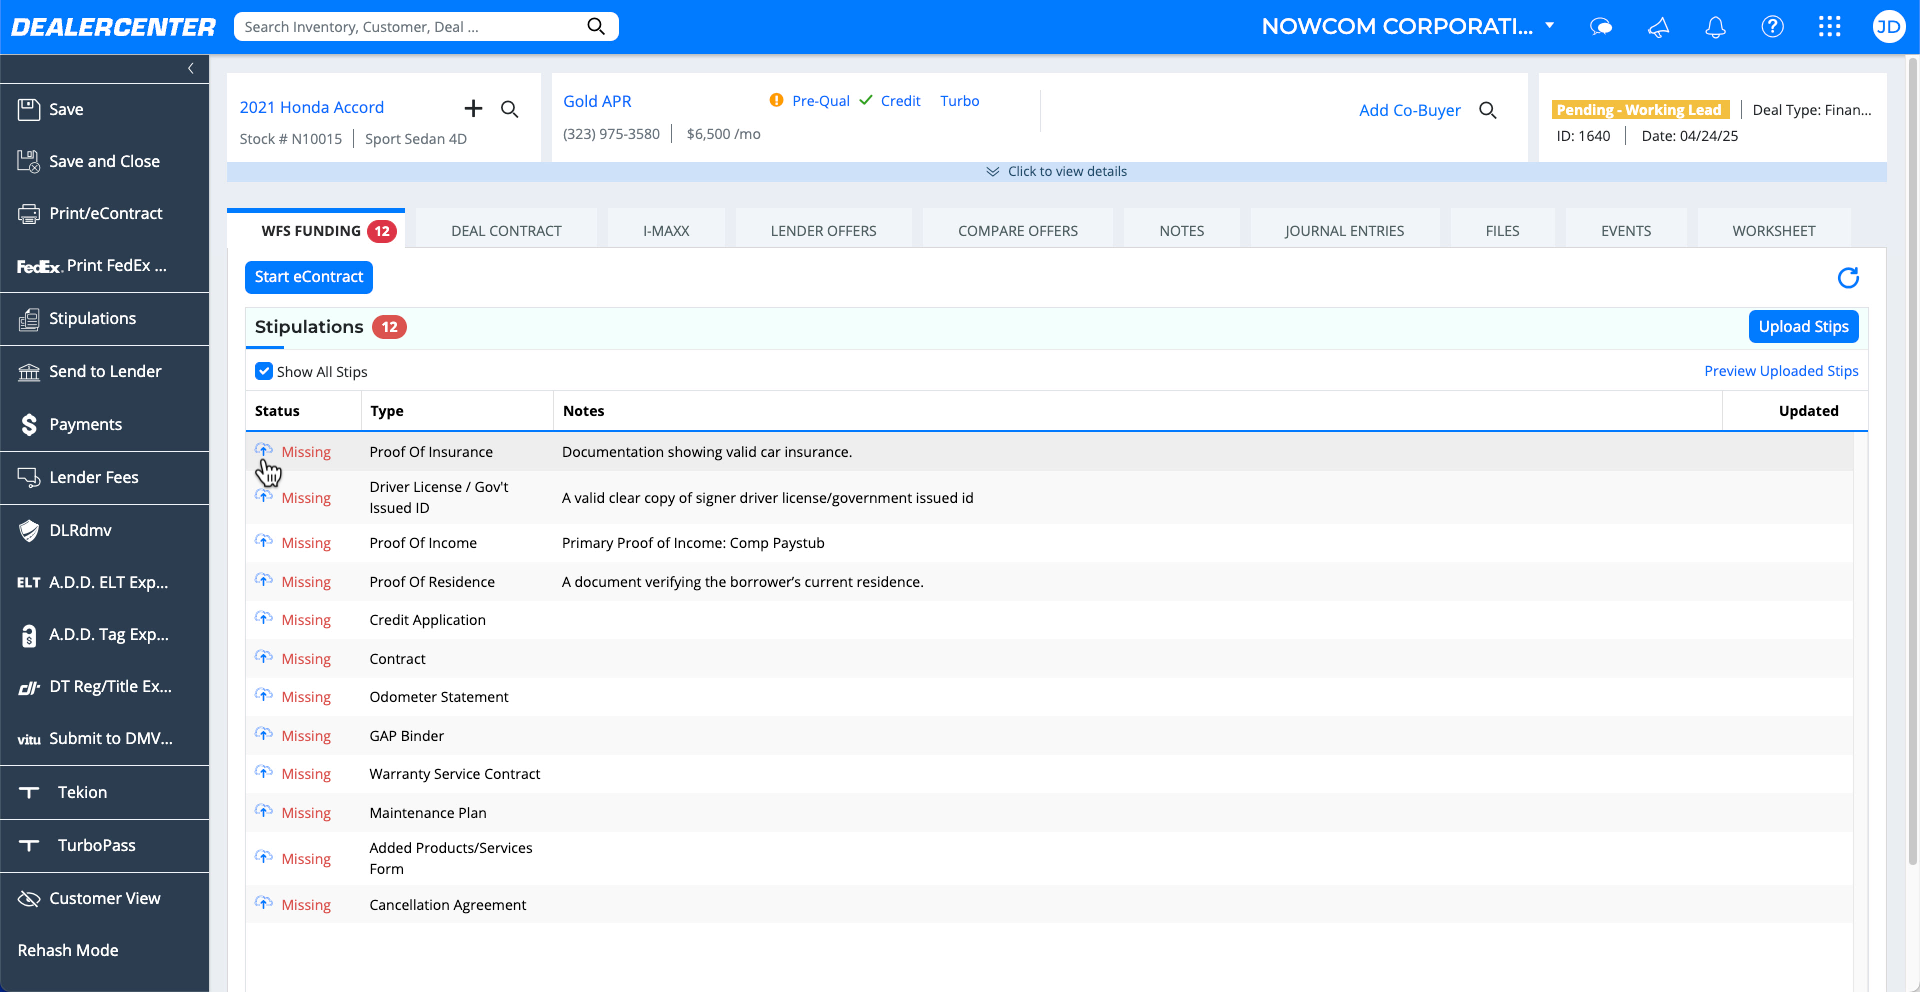Viewport: 1920px width, 992px height.
Task: Open Preview Uploaded Stips link
Action: 1781,371
